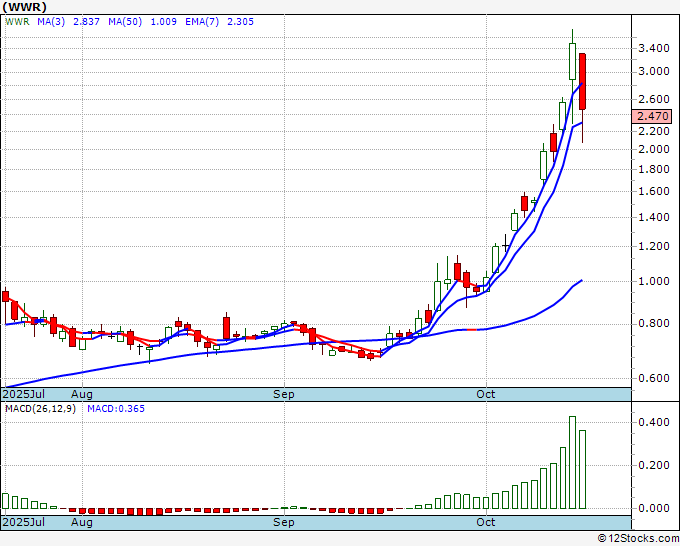
Task: Click the WWR legend label
Action: pos(17,22)
